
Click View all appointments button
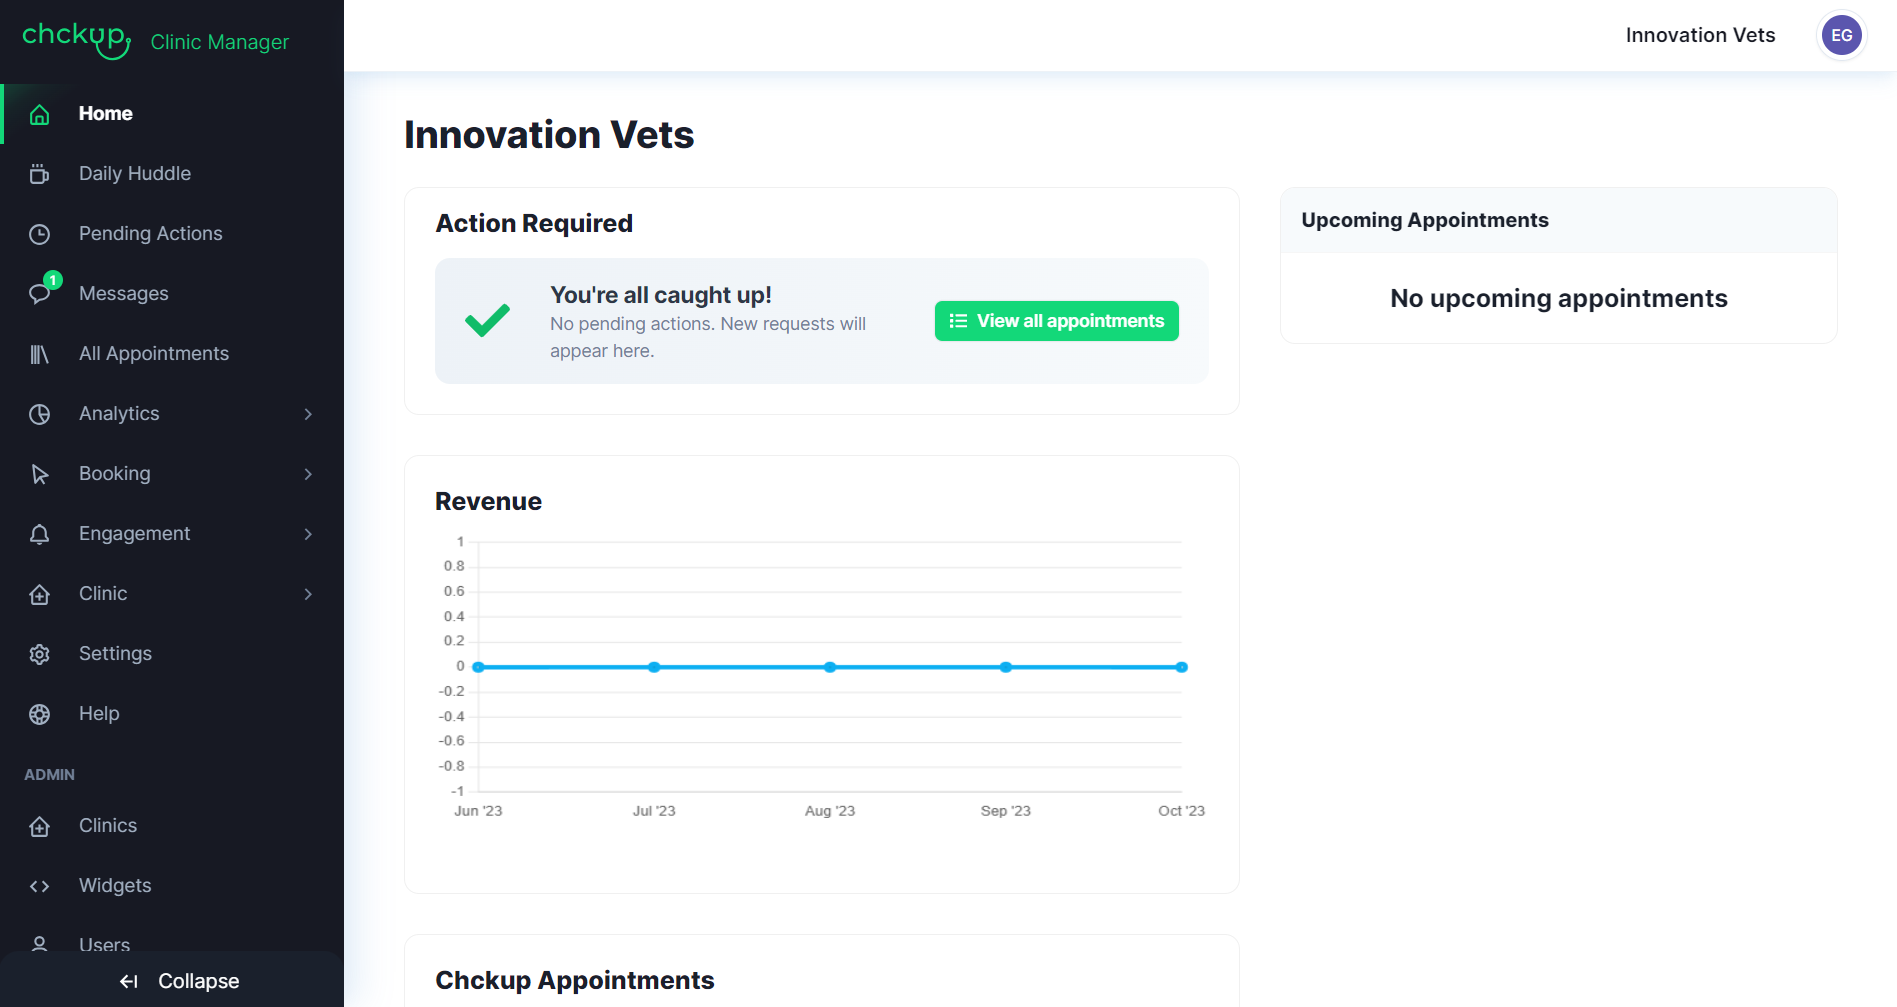coord(1056,321)
